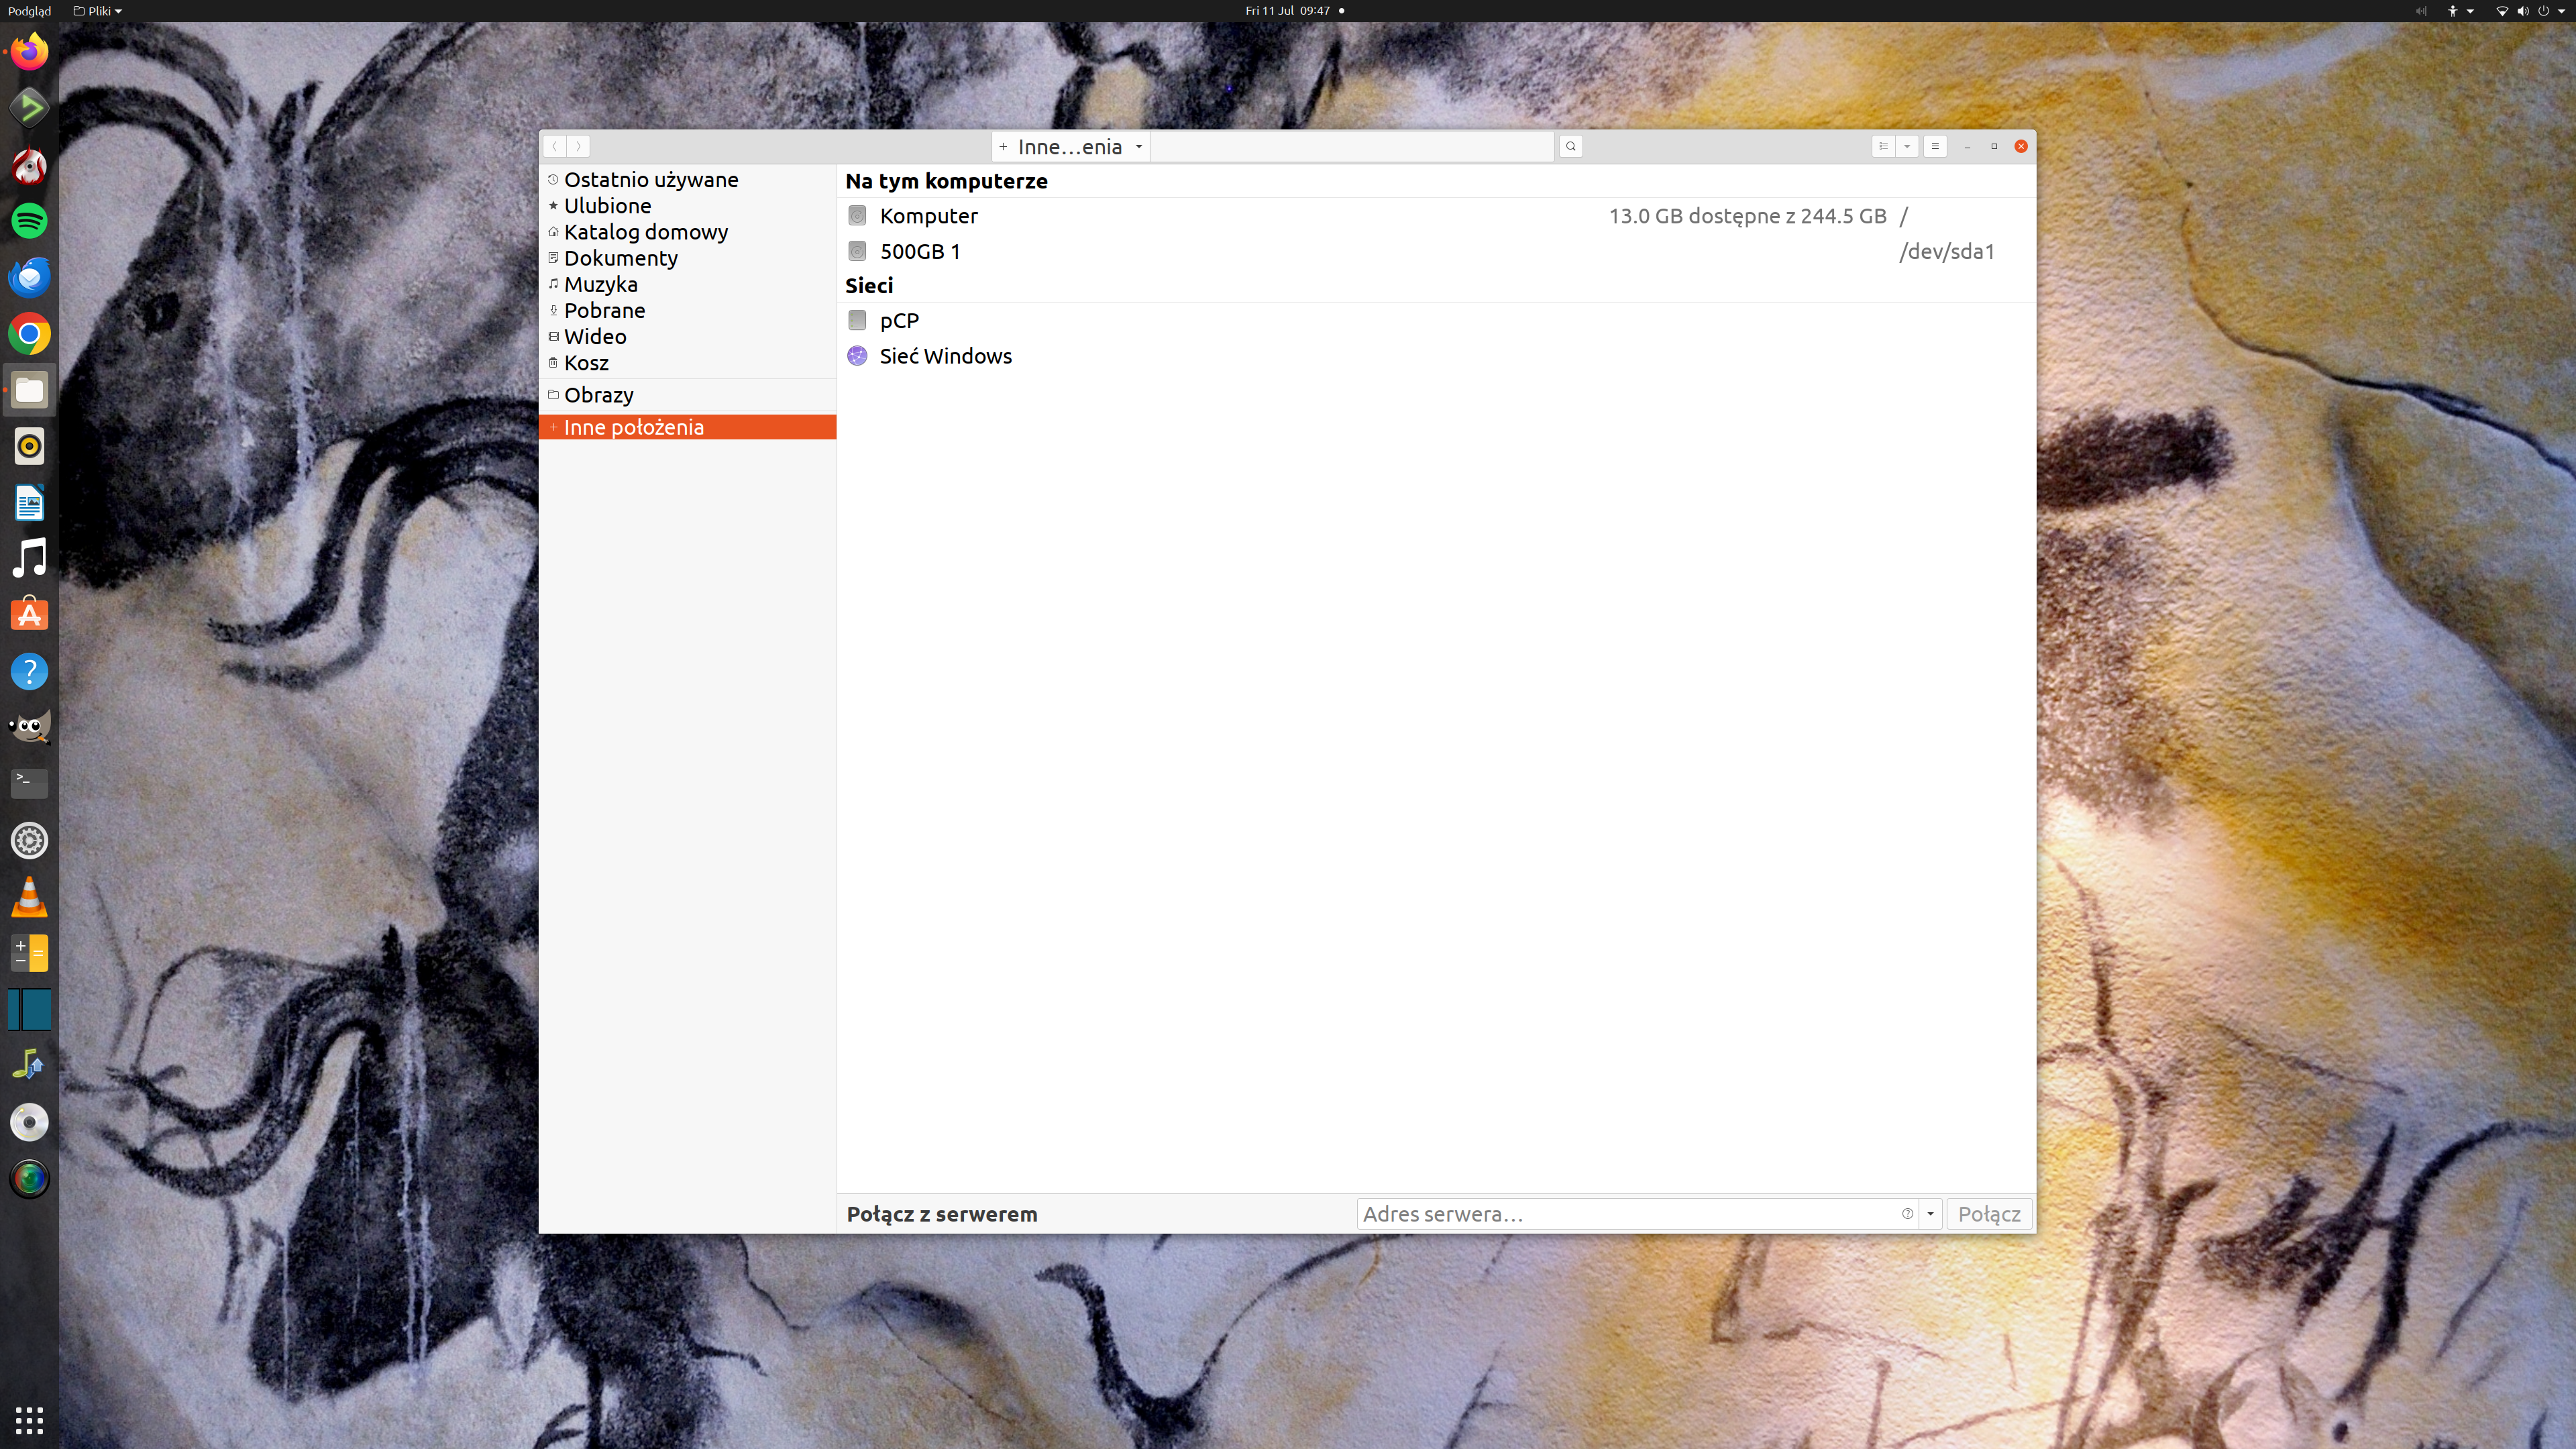
Task: Open view options dropdown arrow
Action: pyautogui.click(x=1907, y=146)
